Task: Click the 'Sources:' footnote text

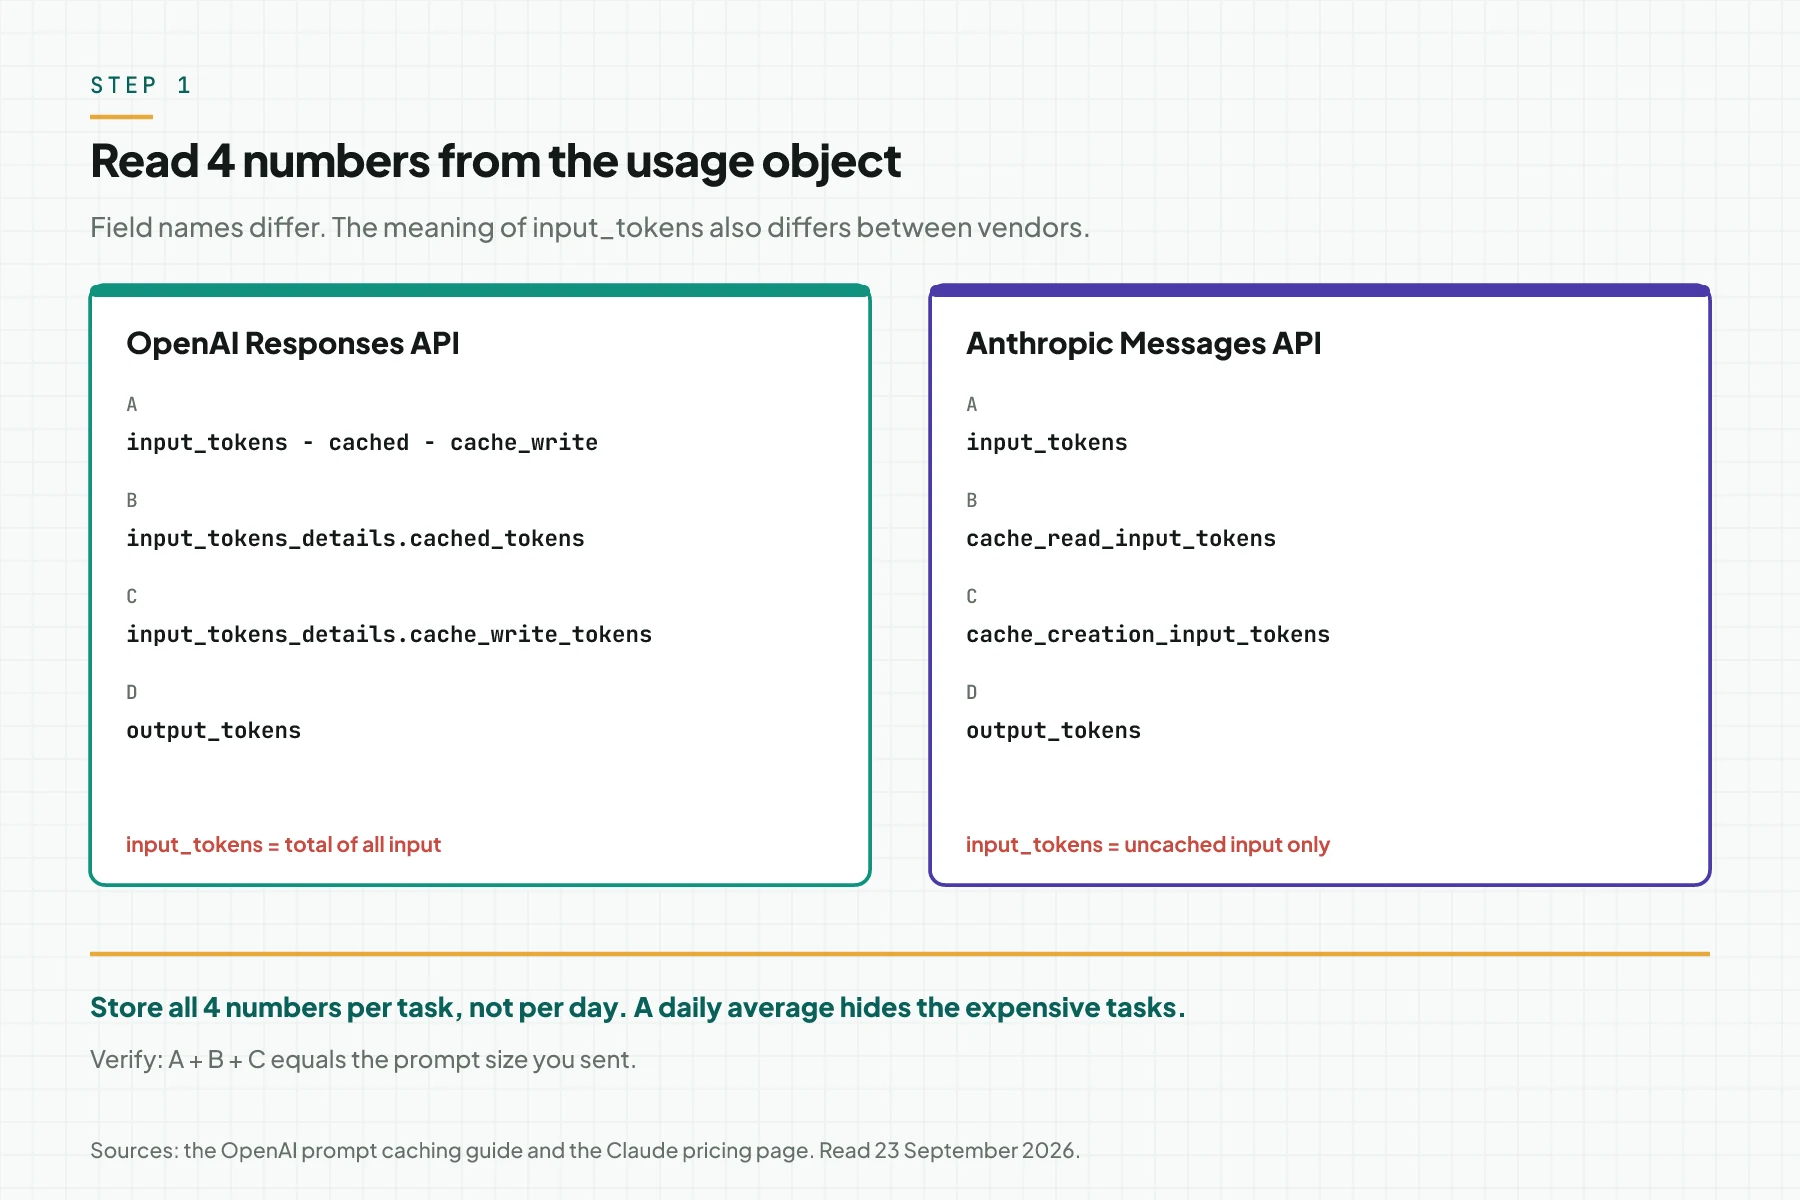Action: (x=585, y=1151)
